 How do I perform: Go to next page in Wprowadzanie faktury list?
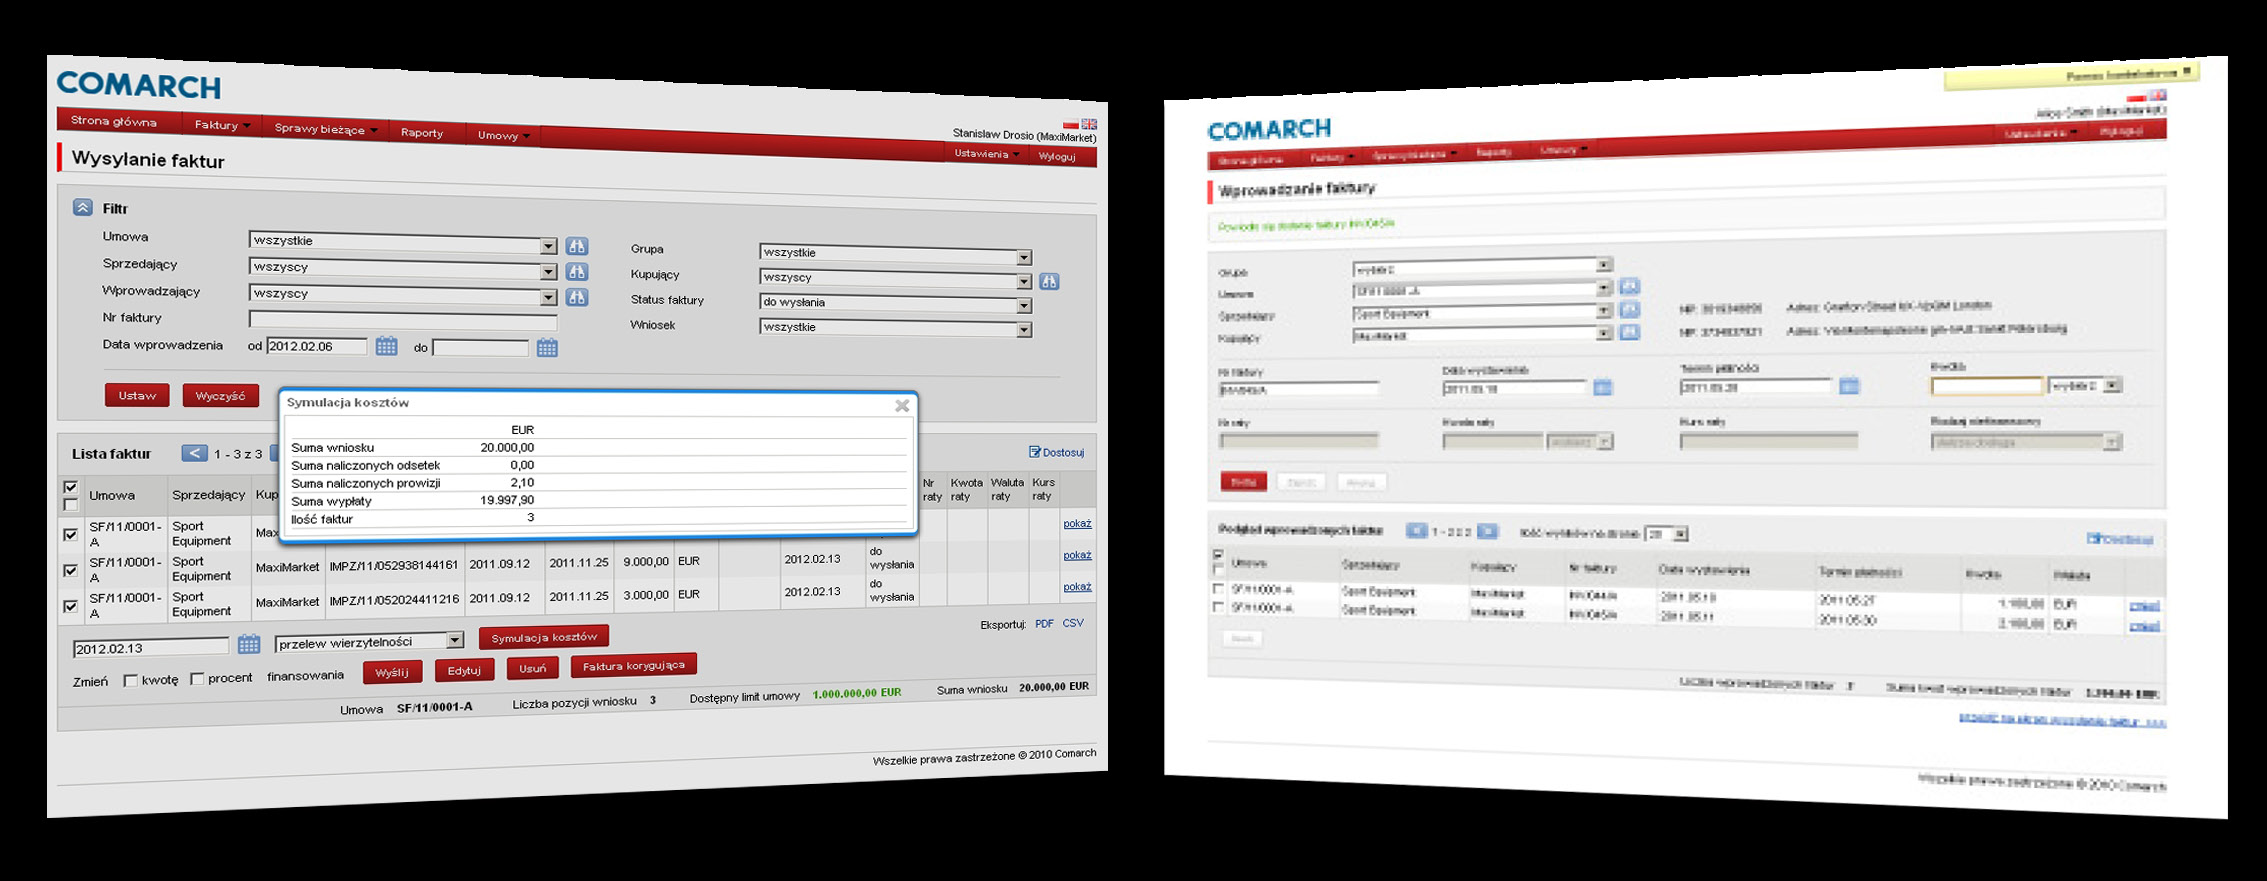[1488, 532]
